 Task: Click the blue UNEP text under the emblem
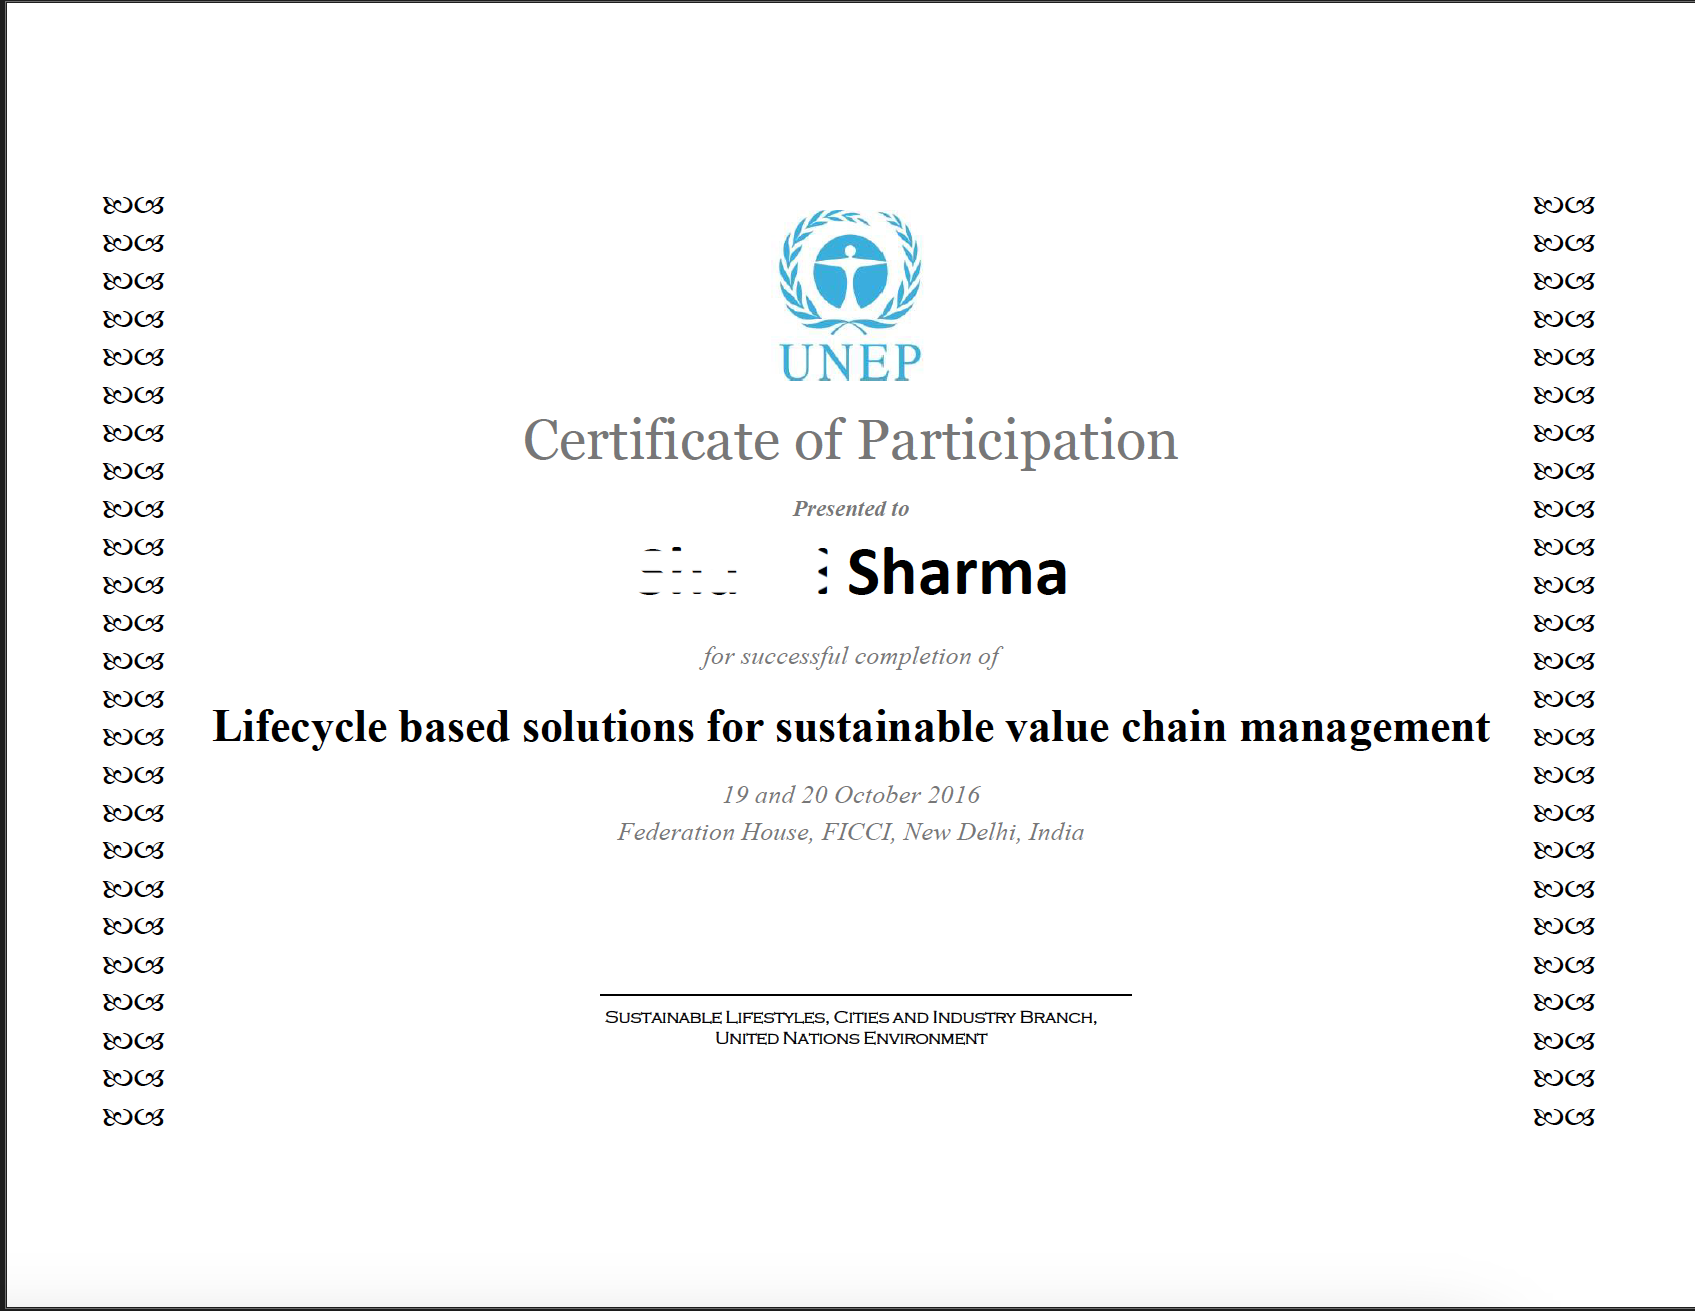(x=850, y=363)
